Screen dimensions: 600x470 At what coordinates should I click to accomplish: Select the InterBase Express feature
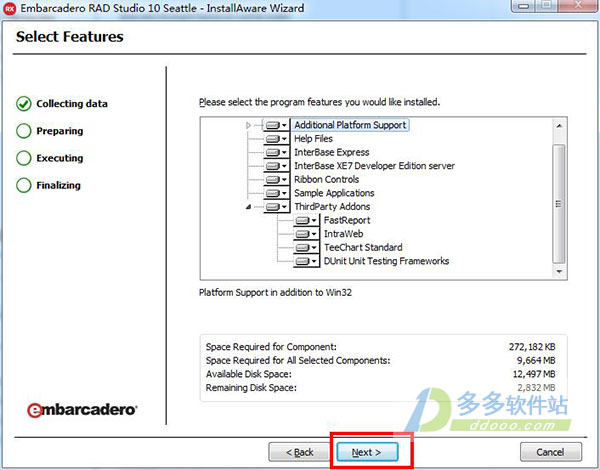pos(331,152)
